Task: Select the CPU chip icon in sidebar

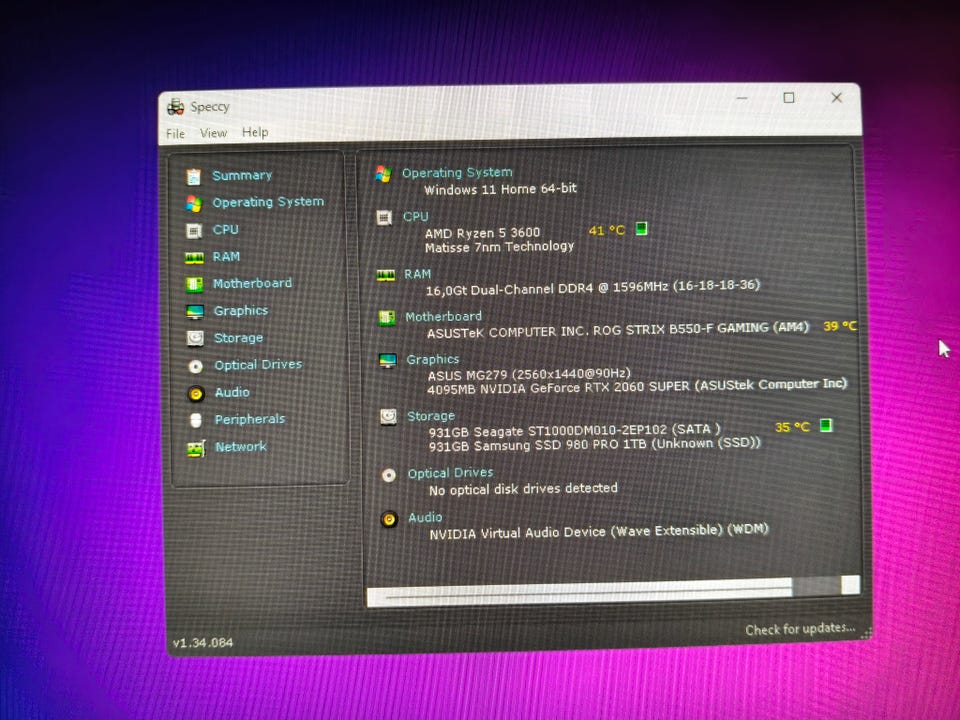Action: point(194,231)
